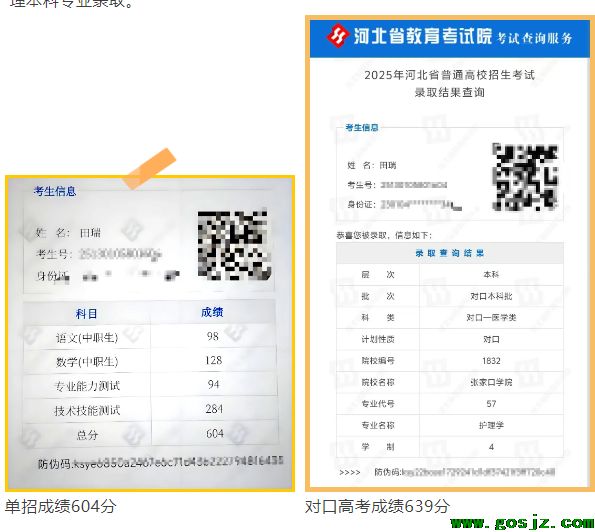595x532 pixels.
Task: Select the 层次 row label
Action: pyautogui.click(x=378, y=274)
